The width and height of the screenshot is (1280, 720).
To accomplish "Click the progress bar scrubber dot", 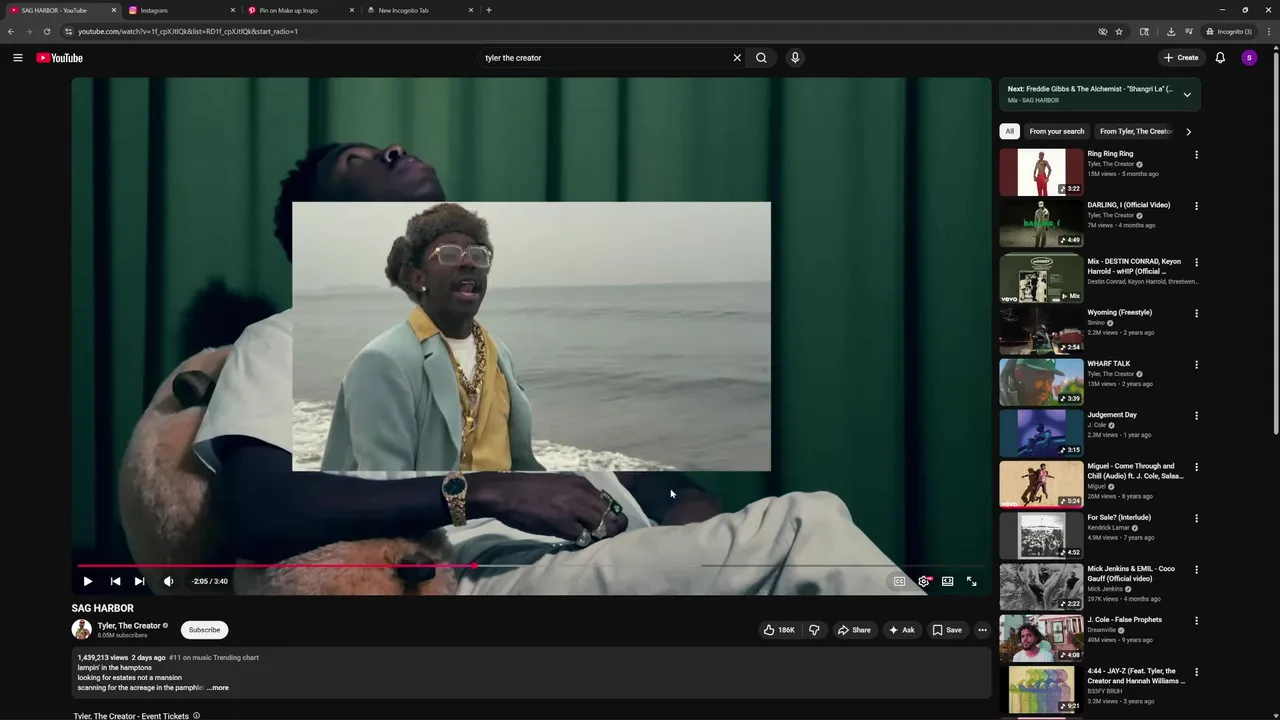I will (474, 566).
